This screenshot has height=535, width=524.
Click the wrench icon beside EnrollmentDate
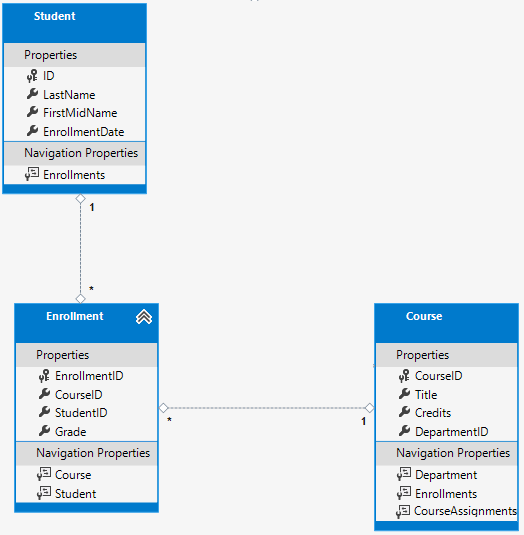tap(32, 131)
